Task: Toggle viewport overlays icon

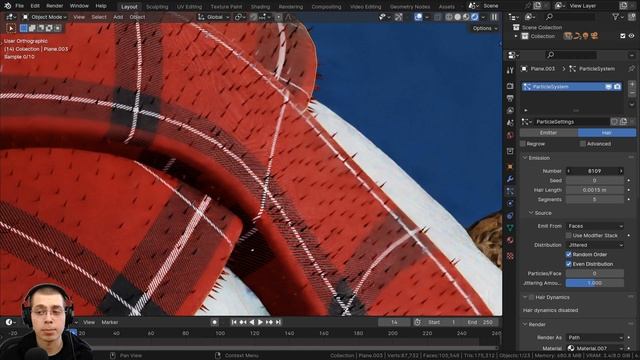Action: pyautogui.click(x=418, y=17)
